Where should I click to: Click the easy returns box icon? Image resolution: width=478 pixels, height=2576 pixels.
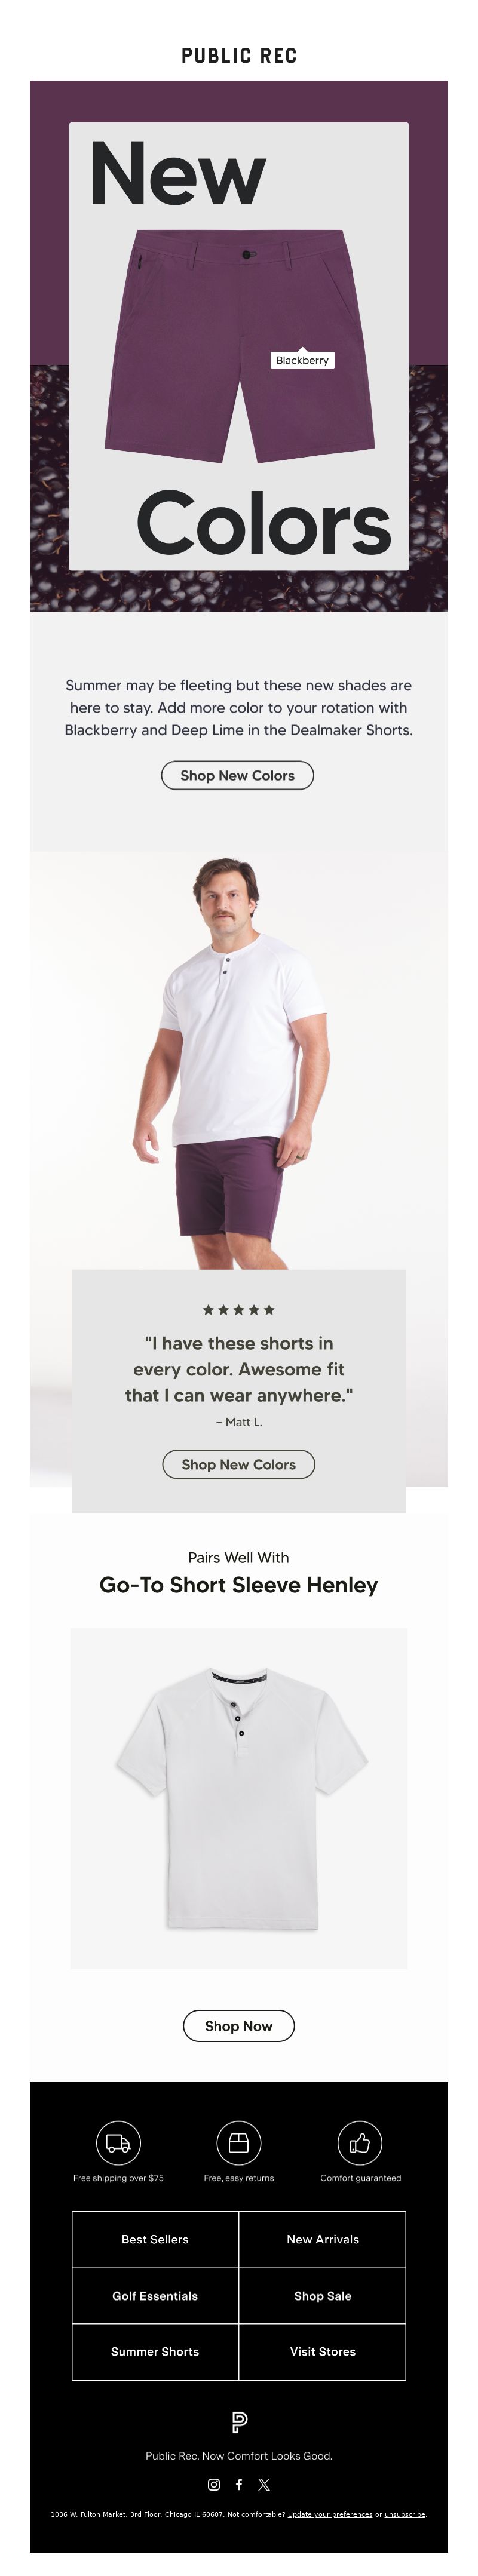coord(239,2143)
